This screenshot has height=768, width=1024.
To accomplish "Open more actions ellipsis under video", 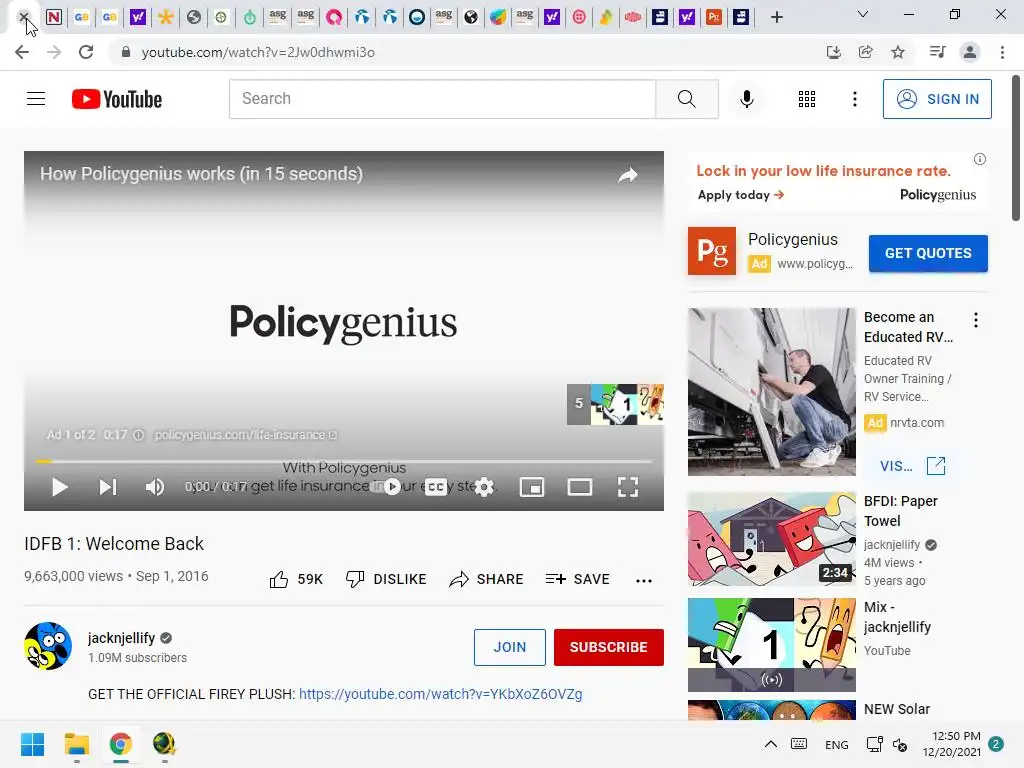I will tap(644, 580).
